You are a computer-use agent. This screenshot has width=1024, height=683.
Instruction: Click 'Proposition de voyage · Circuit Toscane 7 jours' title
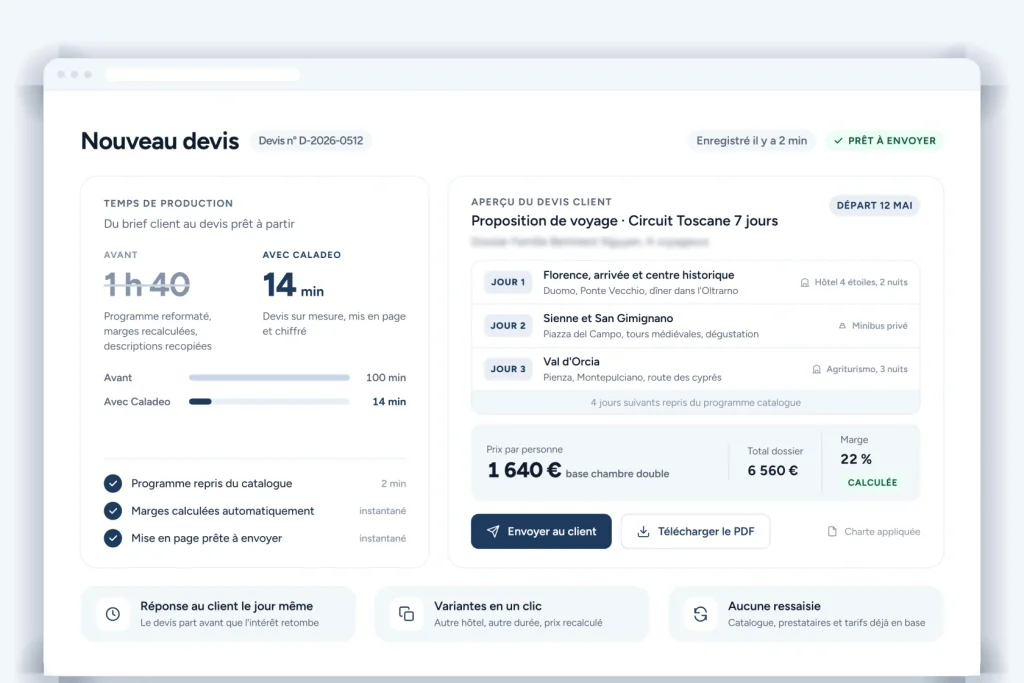pyautogui.click(x=624, y=221)
